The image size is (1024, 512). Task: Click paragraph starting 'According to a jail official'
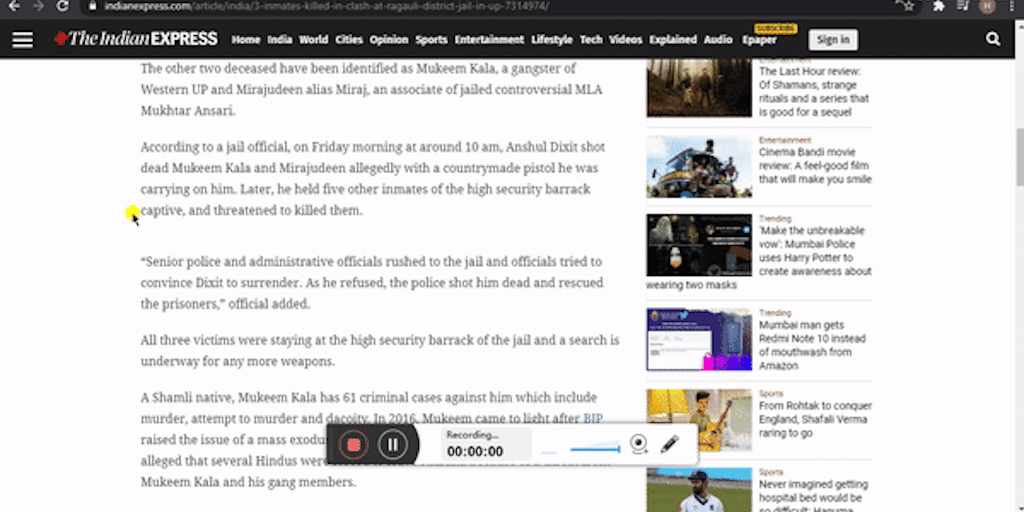coord(374,178)
